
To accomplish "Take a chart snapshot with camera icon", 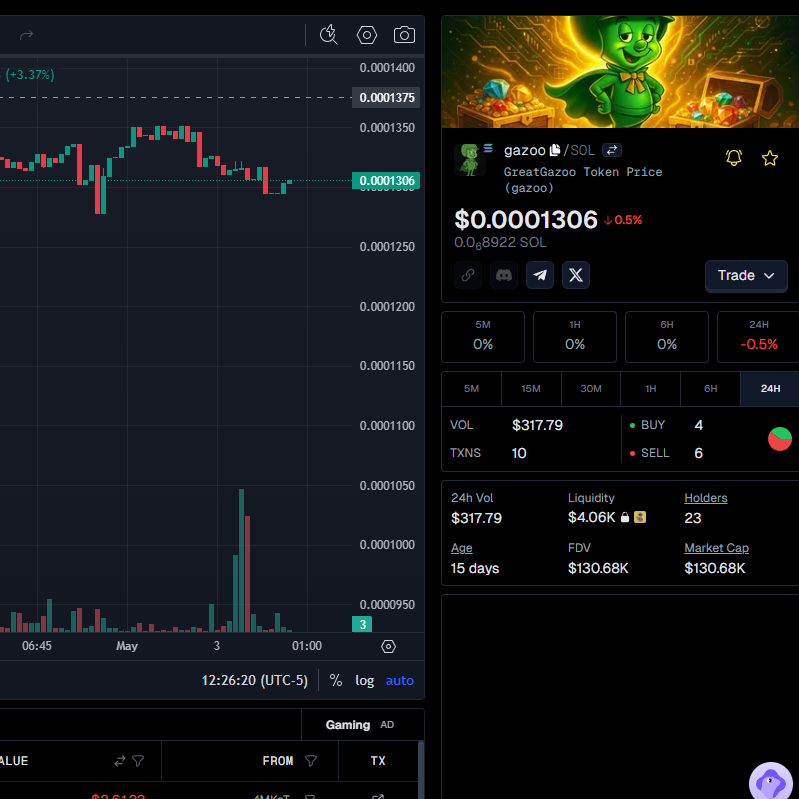I will [405, 35].
